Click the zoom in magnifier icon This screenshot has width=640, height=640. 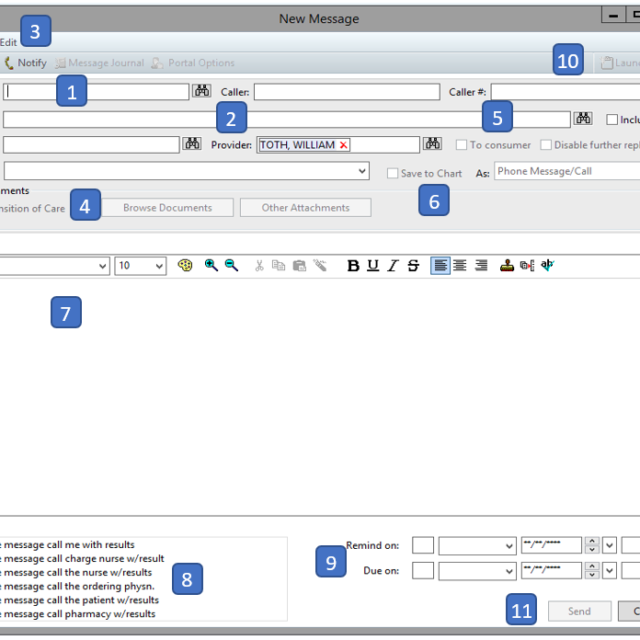(211, 266)
